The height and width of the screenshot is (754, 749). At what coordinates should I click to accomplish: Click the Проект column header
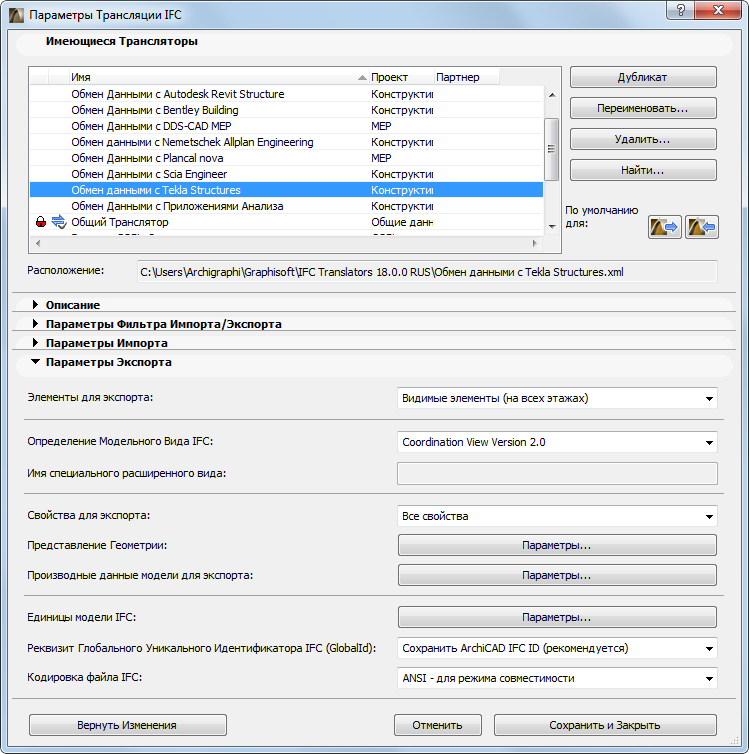point(401,77)
